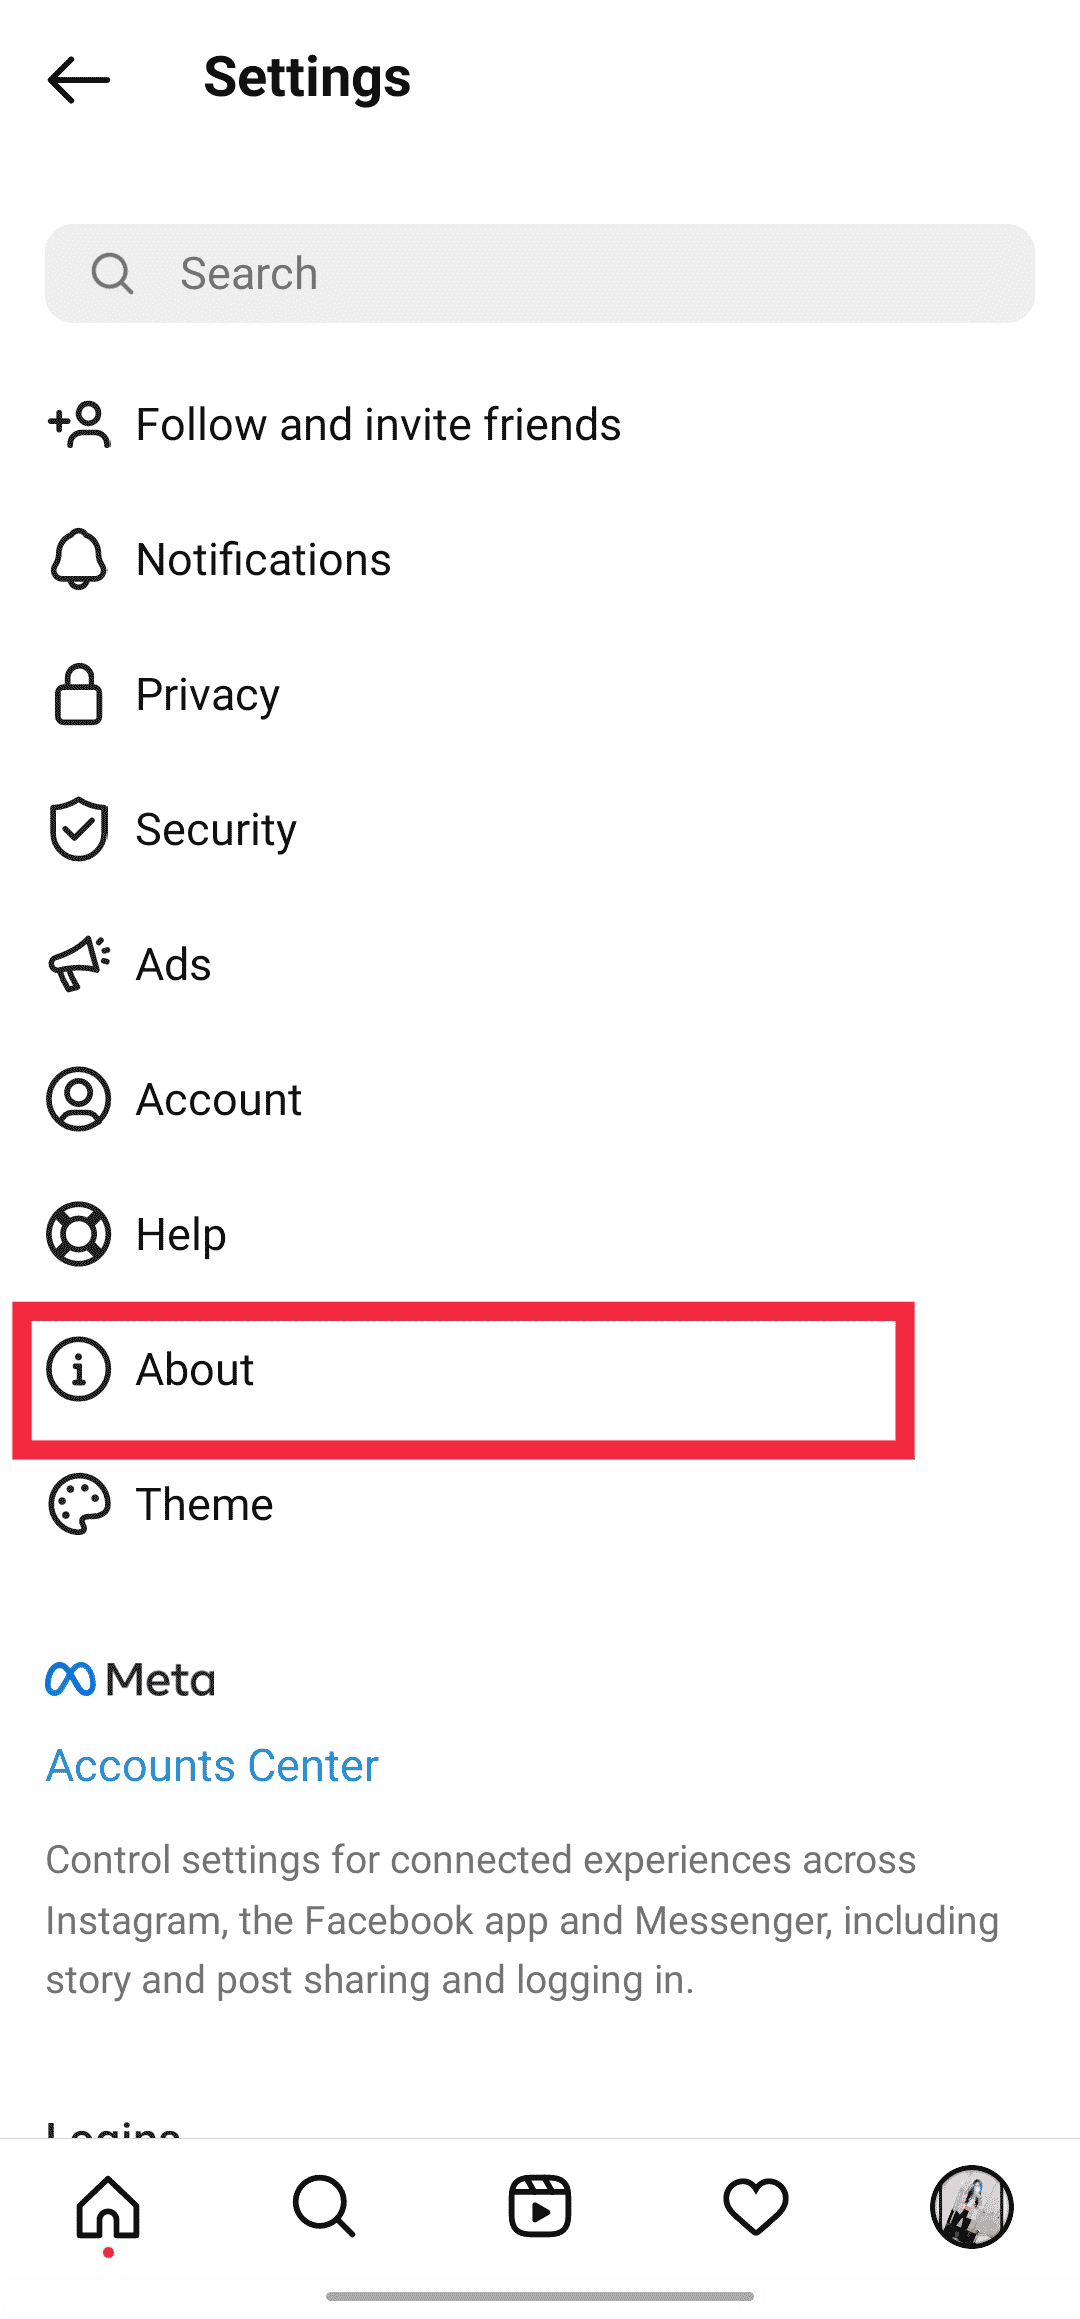Open the Account settings

[x=218, y=1100]
